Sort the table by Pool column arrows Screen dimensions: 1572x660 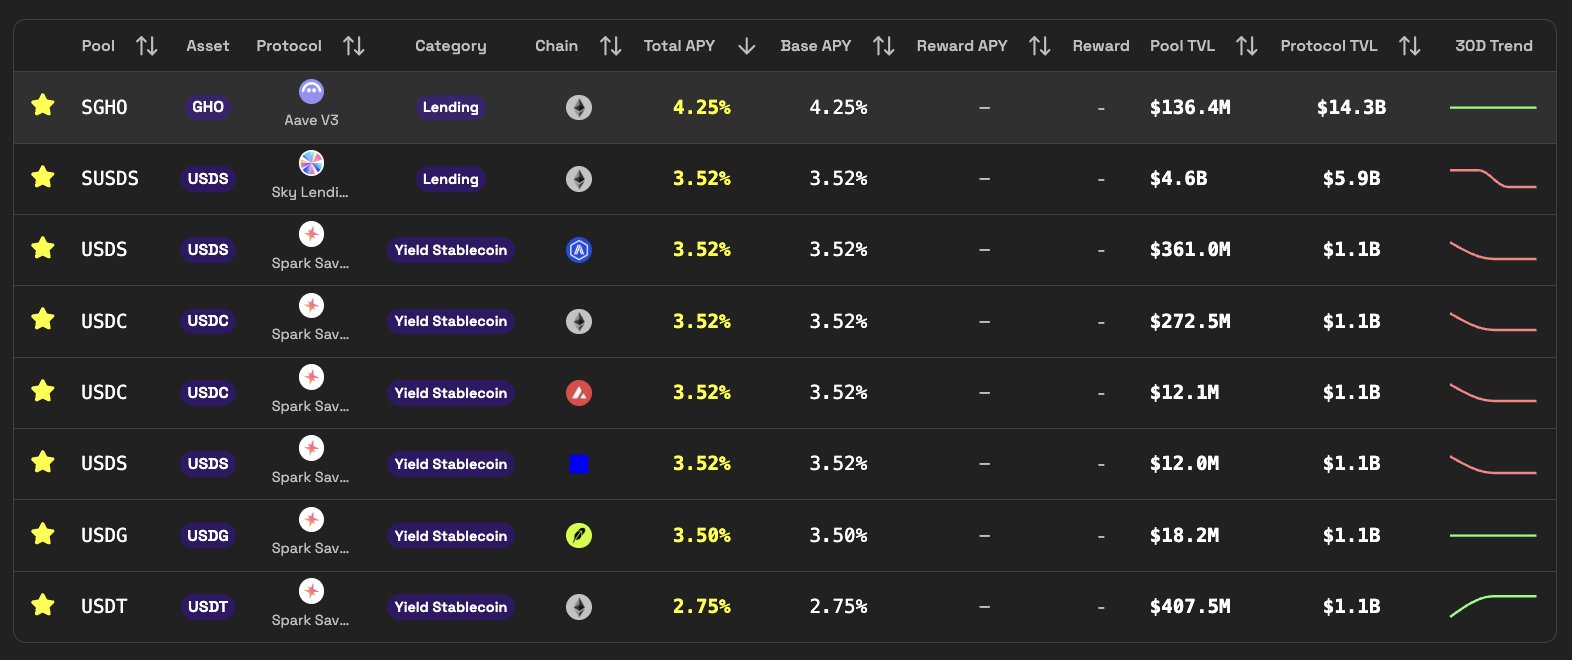pos(147,46)
